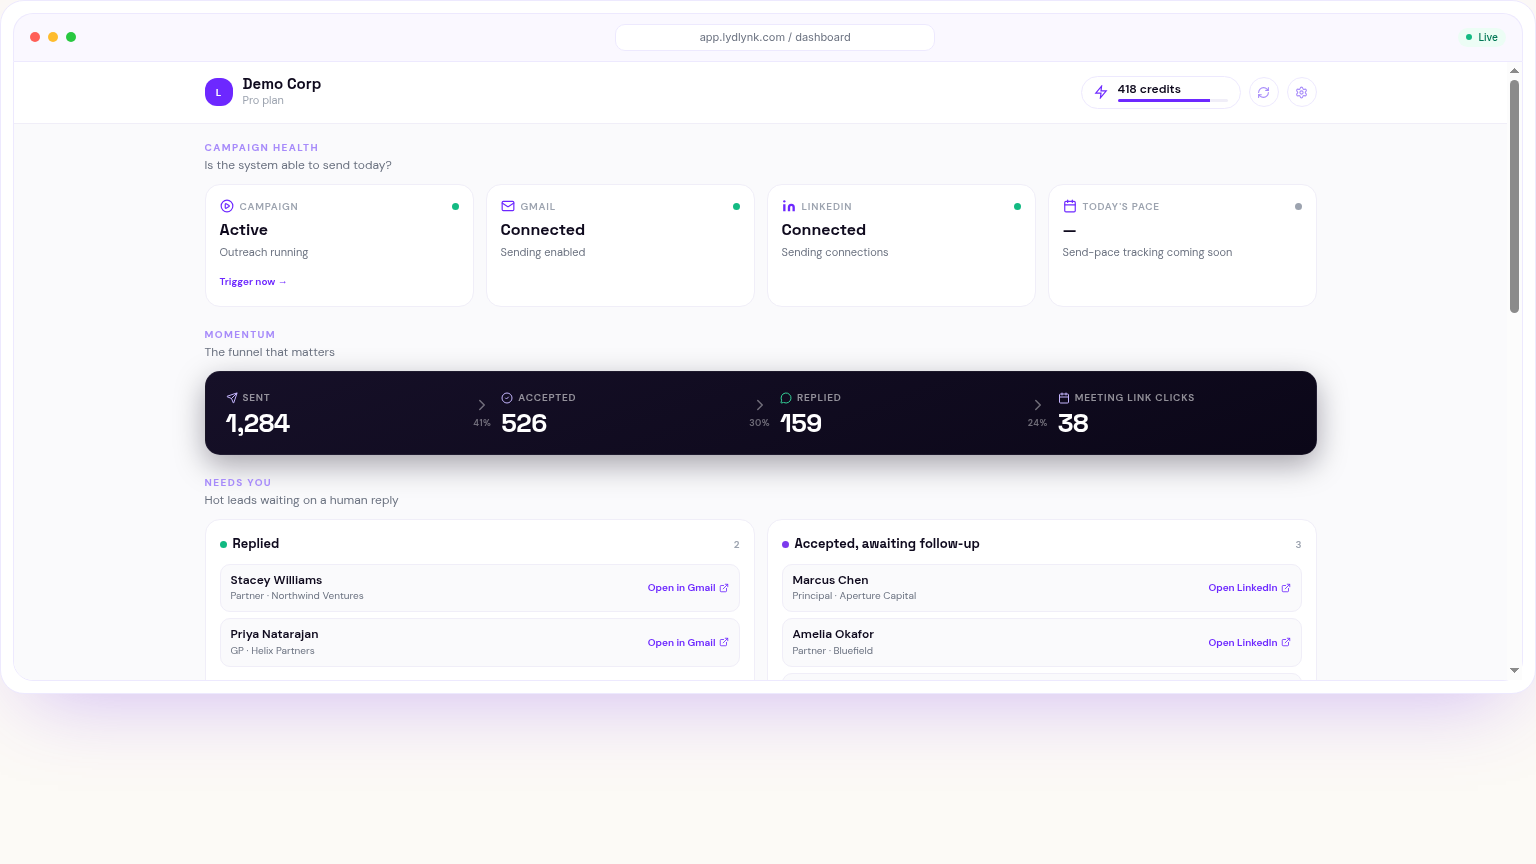Click the 30% conversion rate
The image size is (1536, 864).
760,423
